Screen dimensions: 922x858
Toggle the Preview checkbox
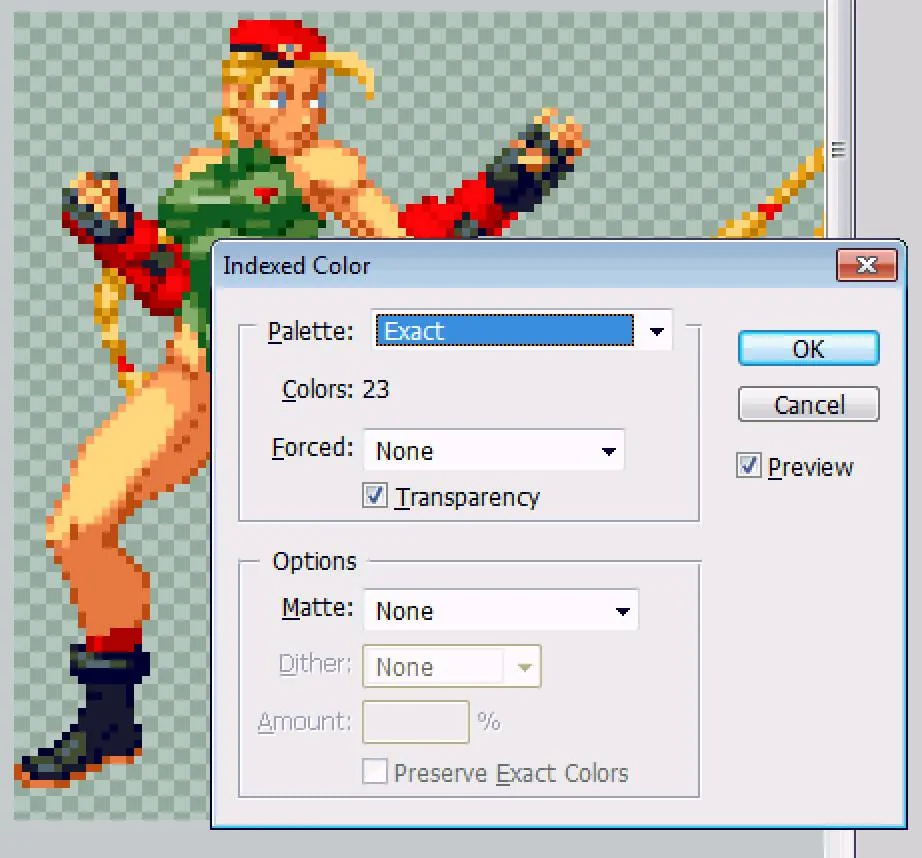(749, 466)
